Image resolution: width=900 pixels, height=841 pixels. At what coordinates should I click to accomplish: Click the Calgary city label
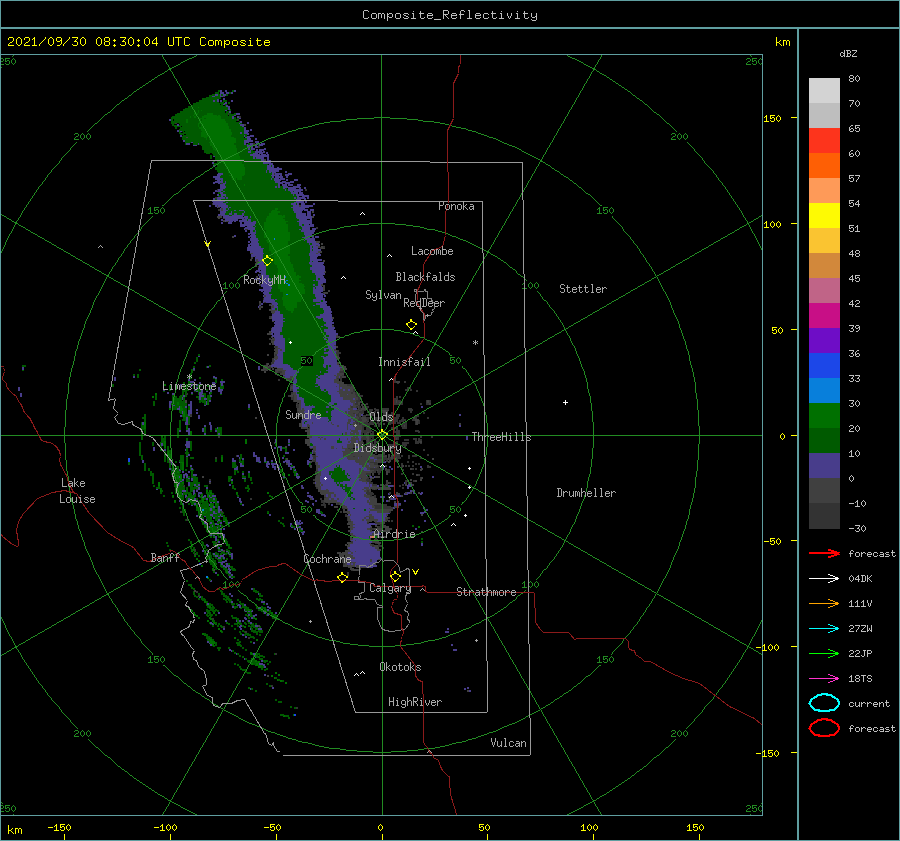pos(390,588)
